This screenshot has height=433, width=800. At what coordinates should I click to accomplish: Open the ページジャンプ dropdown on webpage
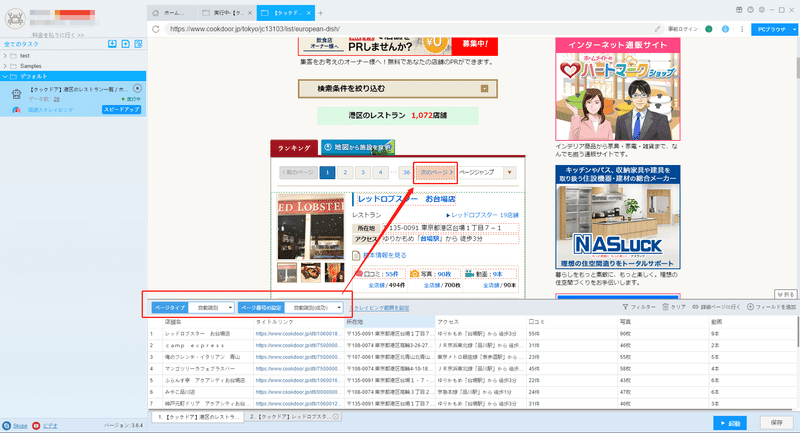click(509, 172)
